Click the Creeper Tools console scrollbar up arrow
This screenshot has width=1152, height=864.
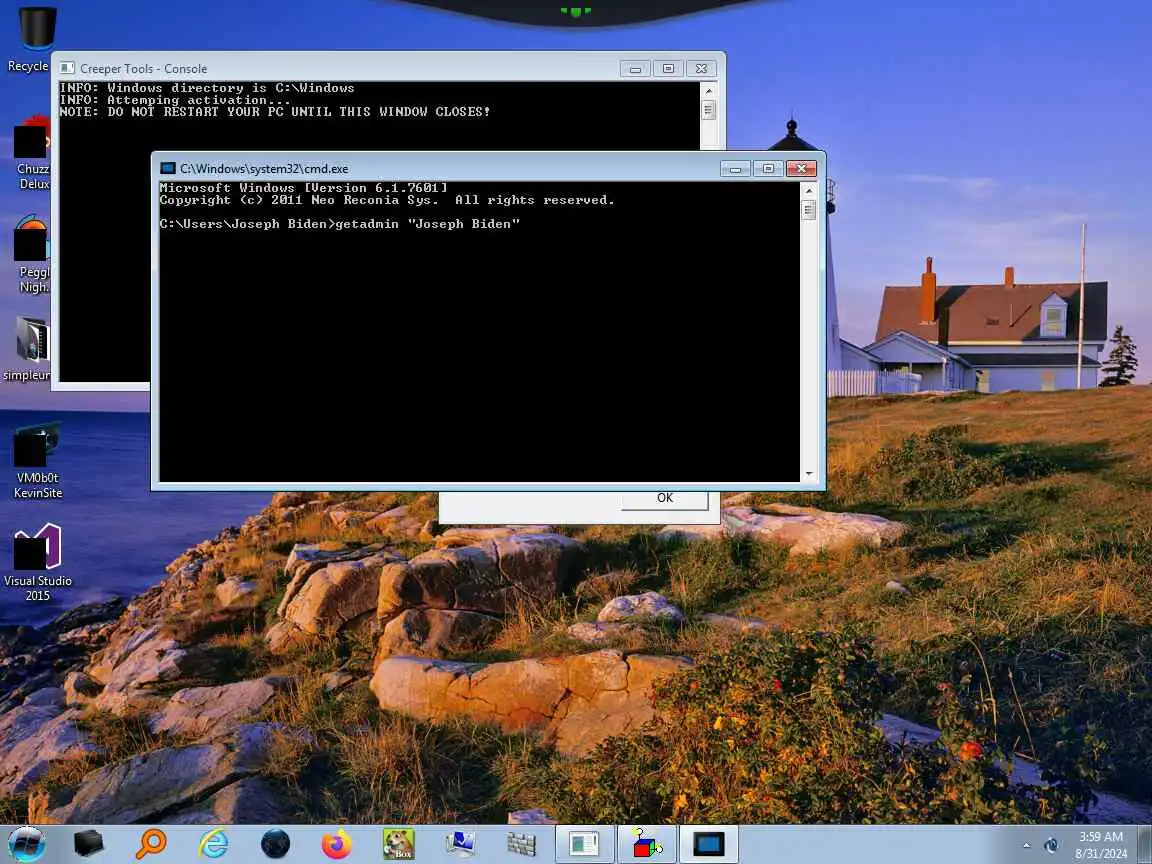point(709,90)
